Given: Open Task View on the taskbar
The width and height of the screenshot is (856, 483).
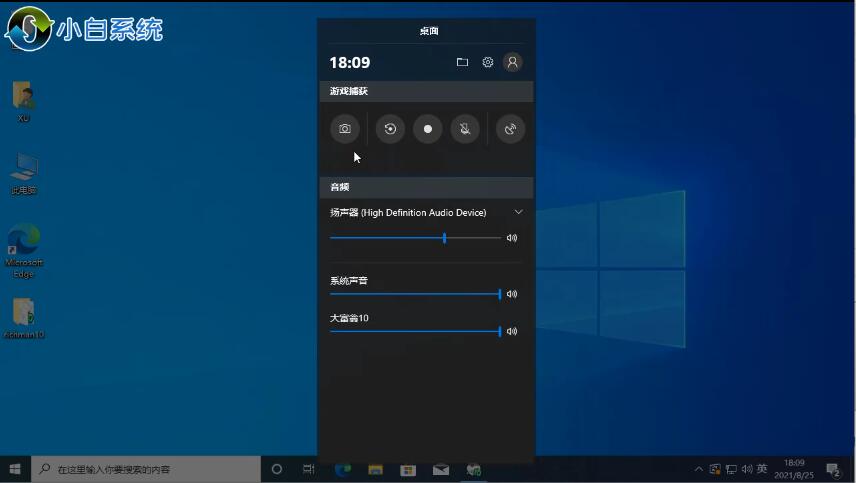Looking at the screenshot, I should pyautogui.click(x=309, y=469).
